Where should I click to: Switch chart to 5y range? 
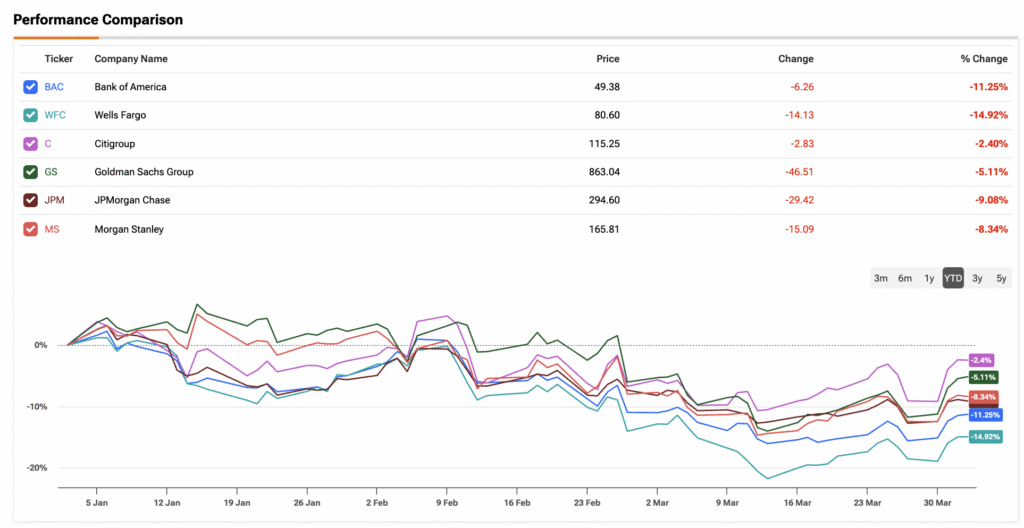tap(1001, 278)
